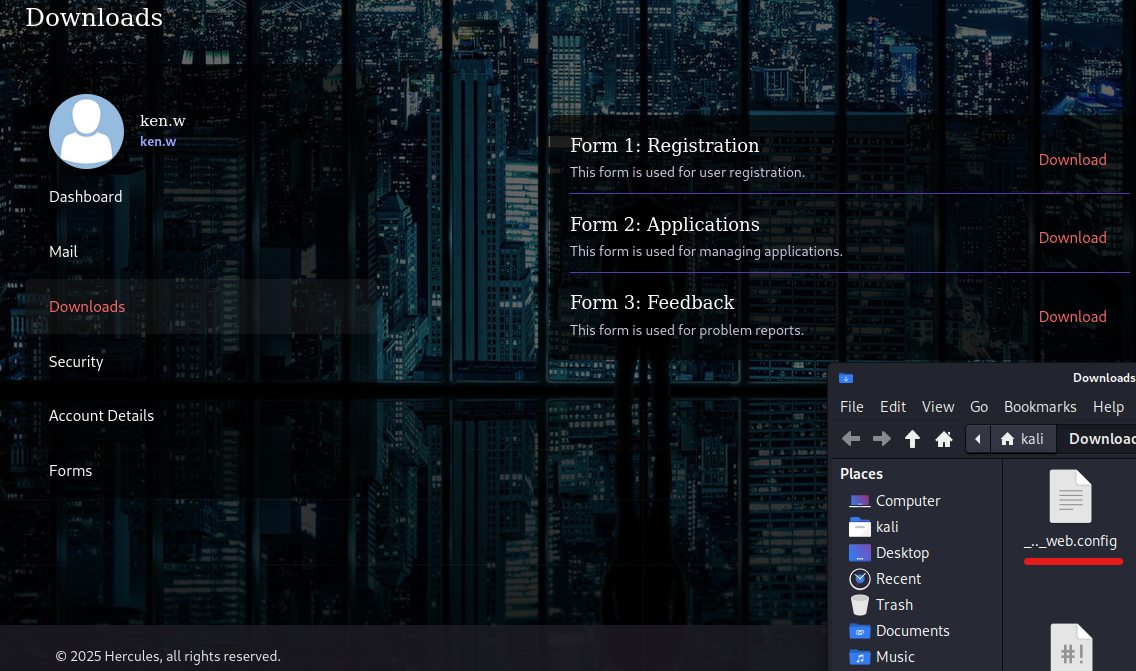Viewport: 1136px width, 671px height.
Task: Open Mail in the sidebar
Action: (63, 251)
